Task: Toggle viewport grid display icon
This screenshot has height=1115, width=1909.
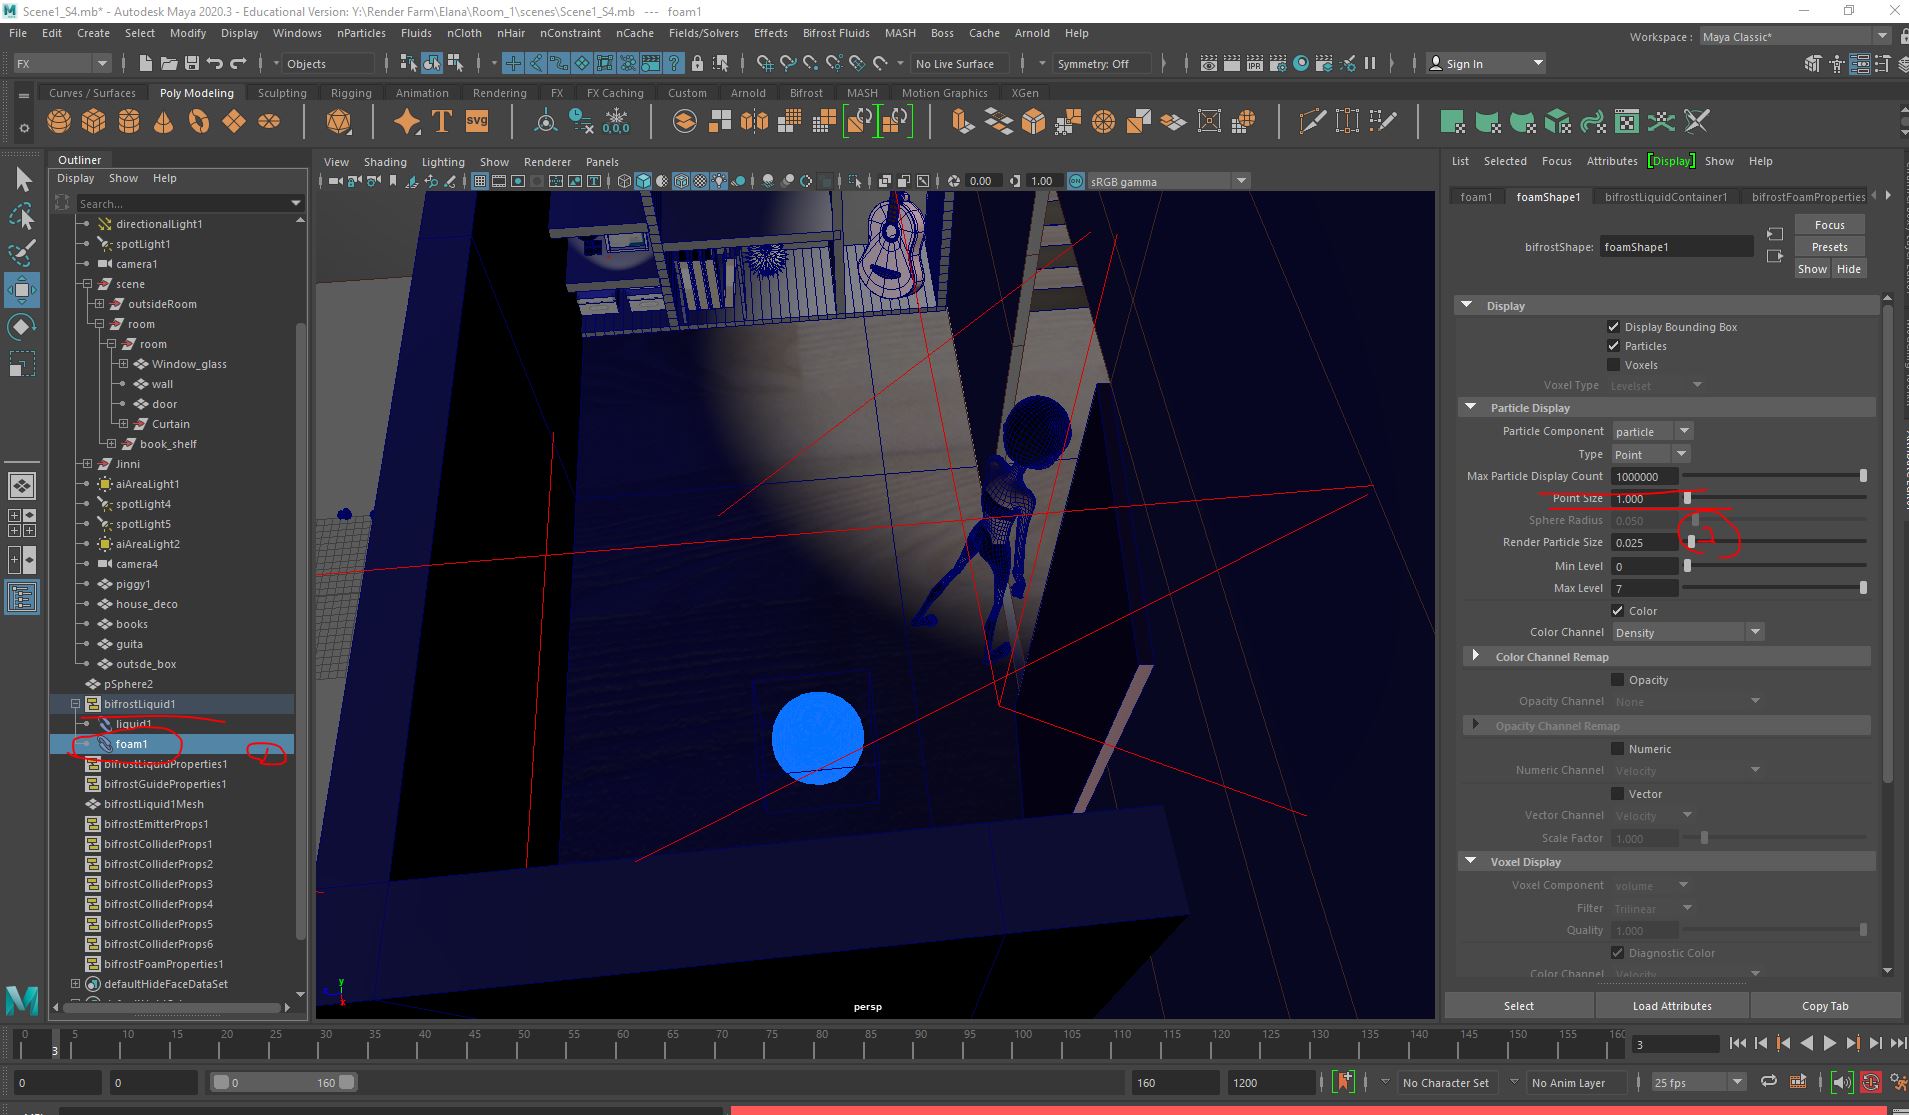Action: (480, 182)
